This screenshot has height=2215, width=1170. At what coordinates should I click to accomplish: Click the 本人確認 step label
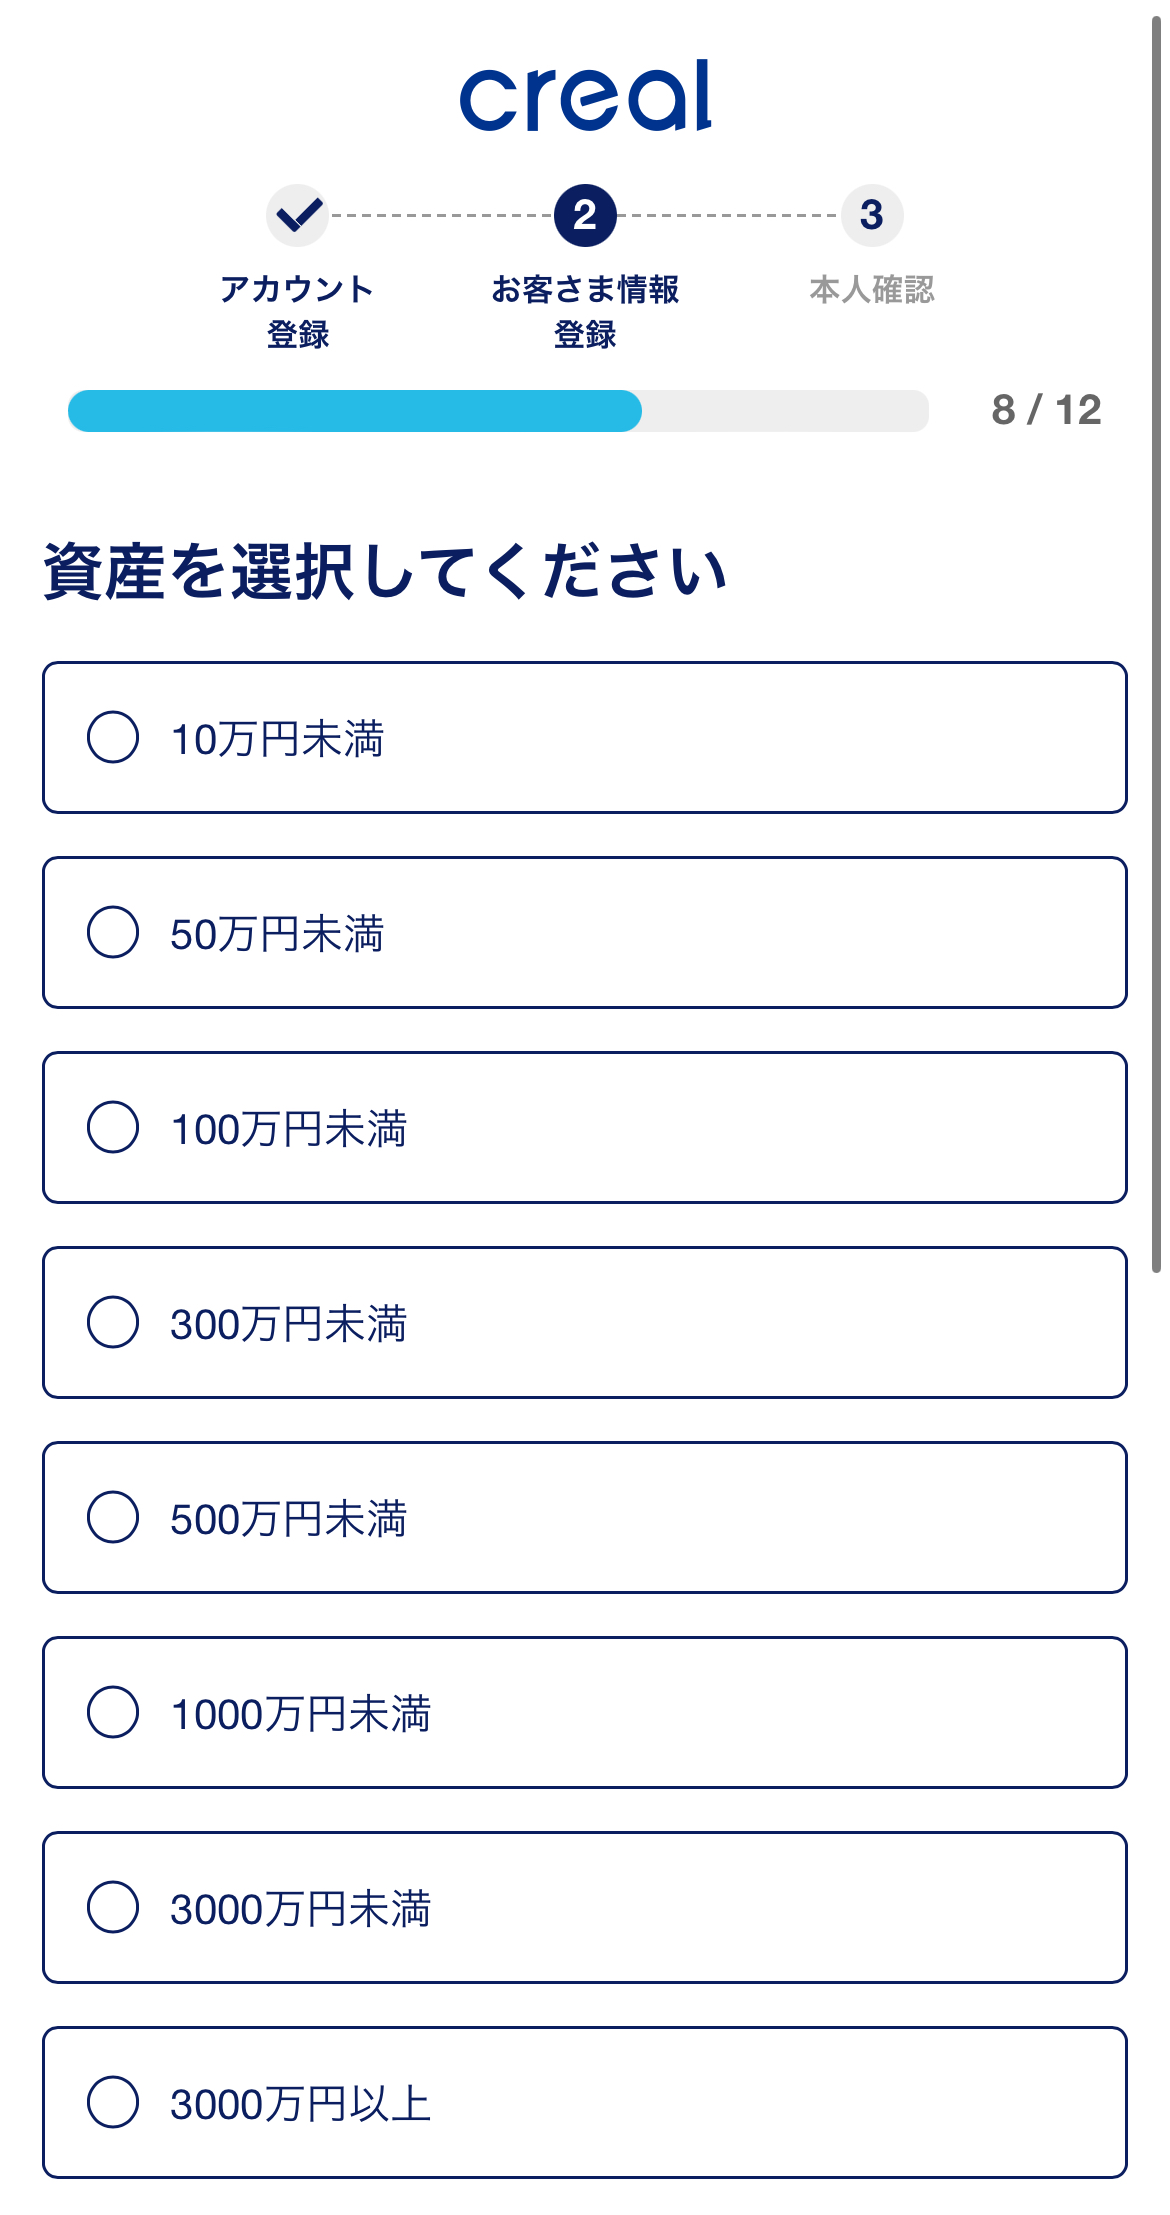coord(872,290)
